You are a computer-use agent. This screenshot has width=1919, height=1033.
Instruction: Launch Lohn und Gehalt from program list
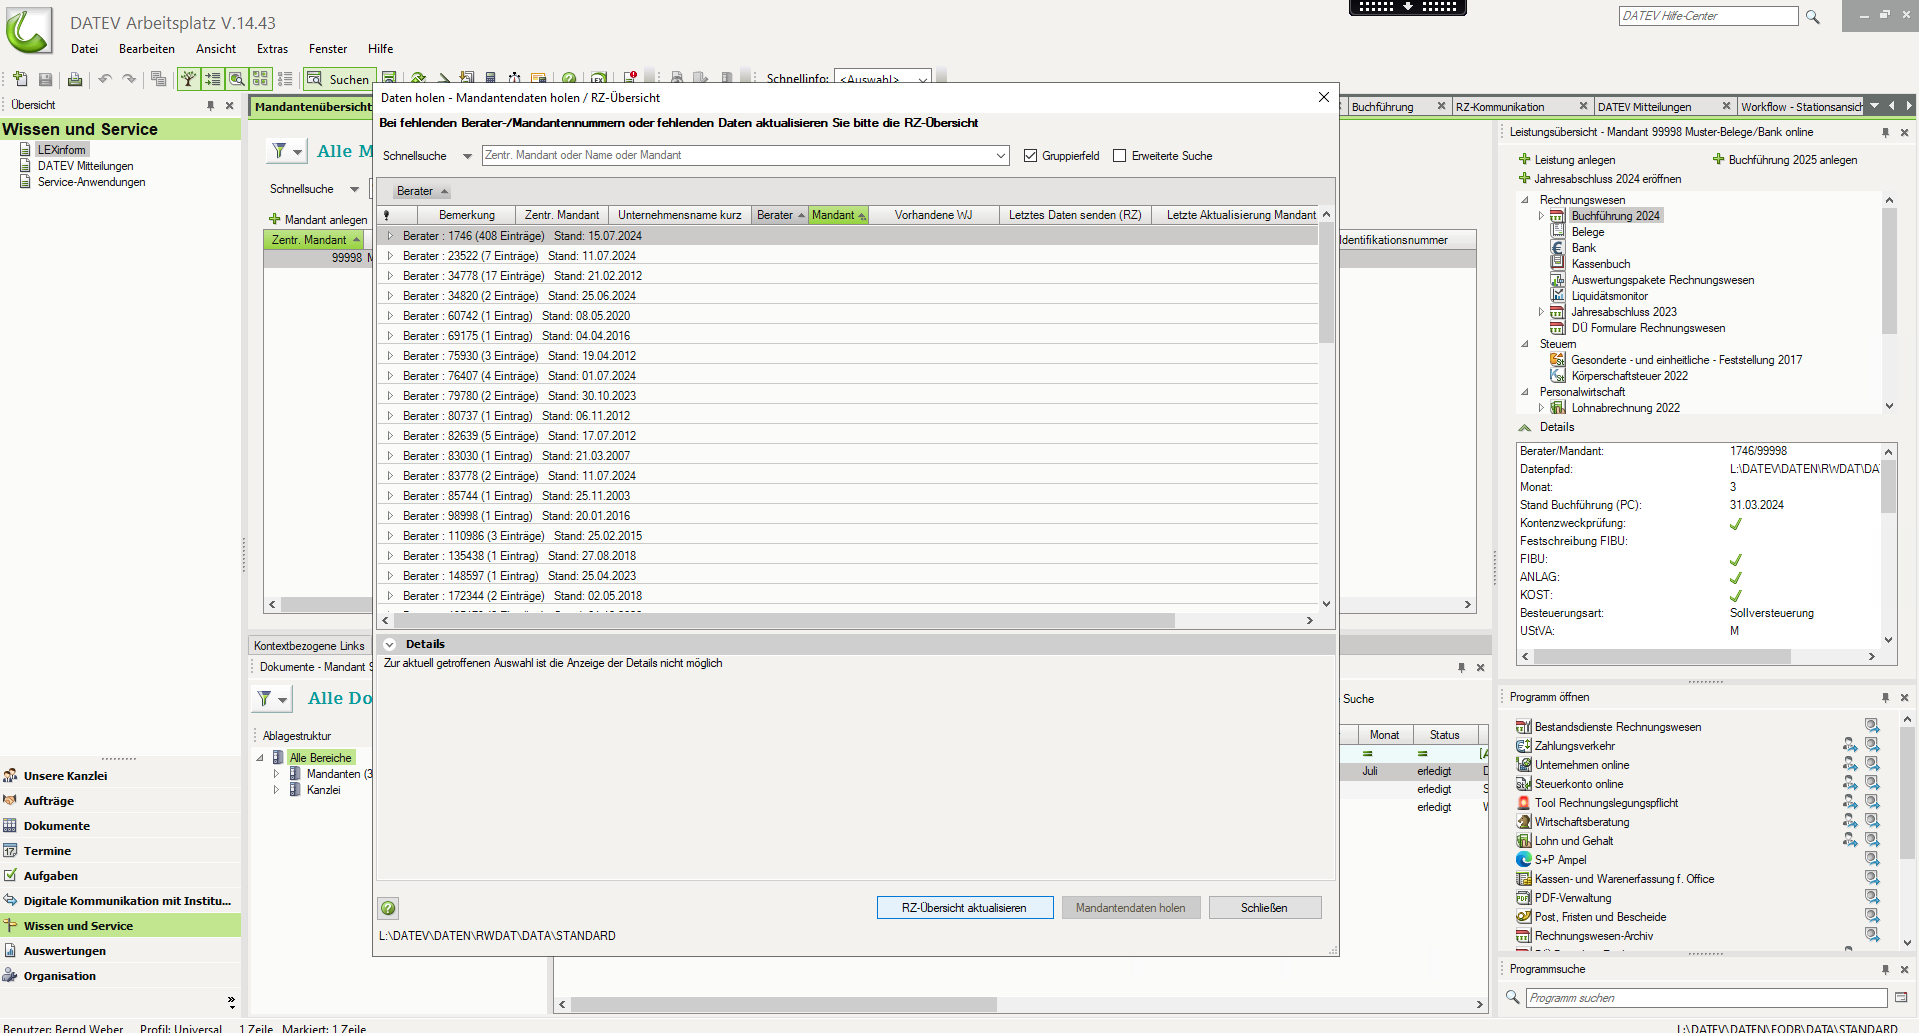click(1573, 841)
